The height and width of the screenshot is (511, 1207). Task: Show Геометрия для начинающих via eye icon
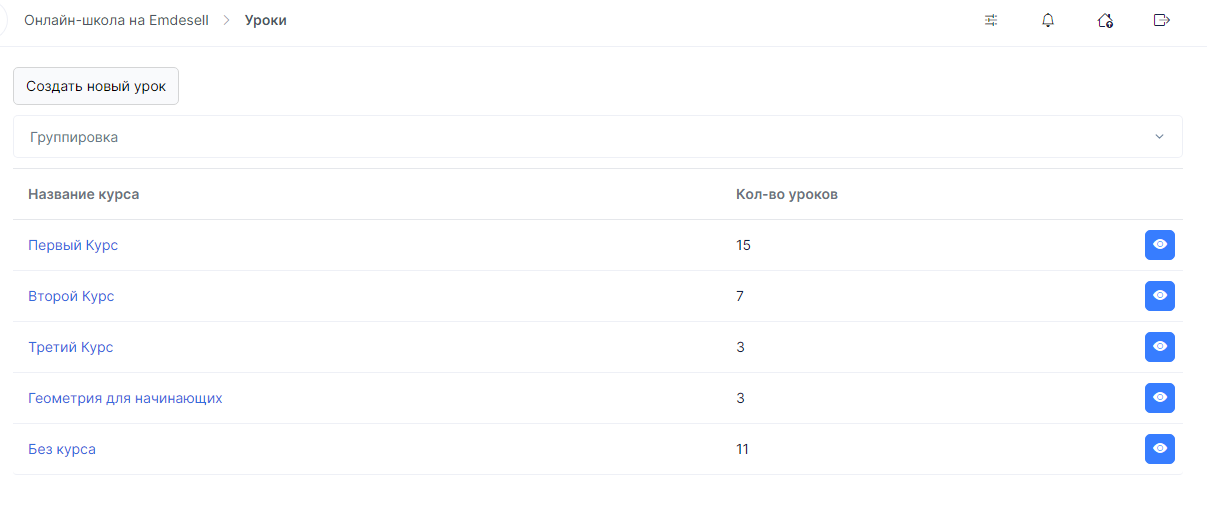click(x=1160, y=398)
